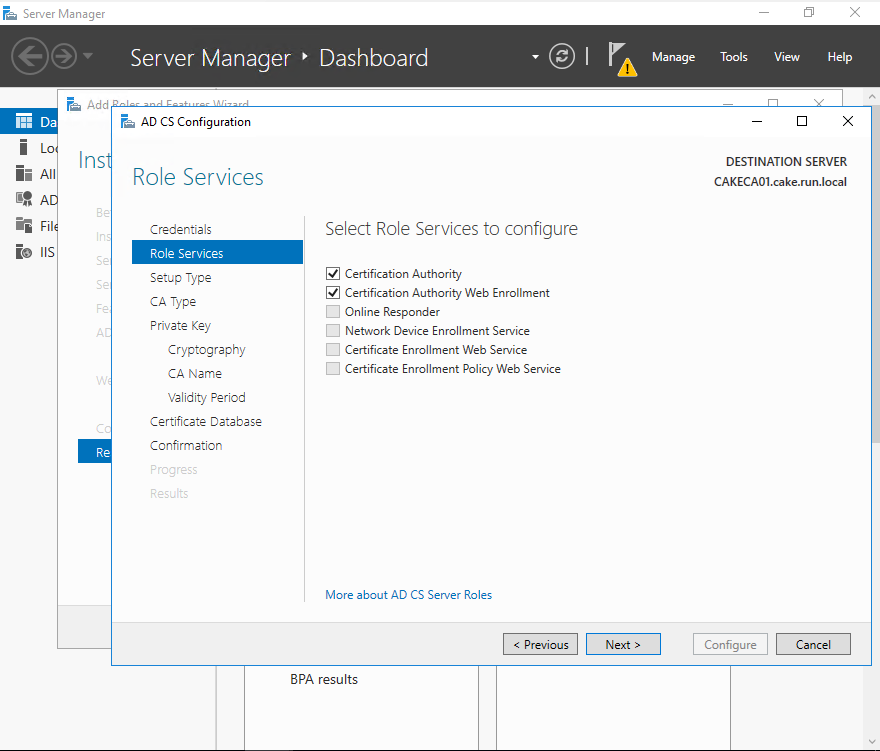
Task: Select IIS icon in sidebar
Action: (x=24, y=251)
